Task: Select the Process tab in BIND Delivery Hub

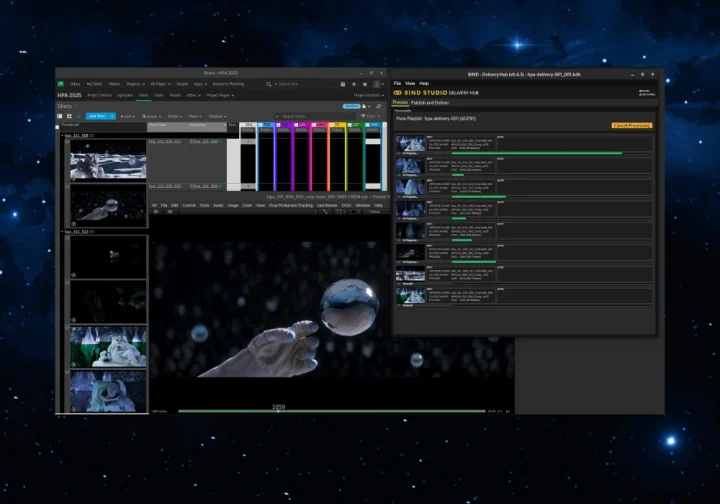Action: [x=400, y=102]
